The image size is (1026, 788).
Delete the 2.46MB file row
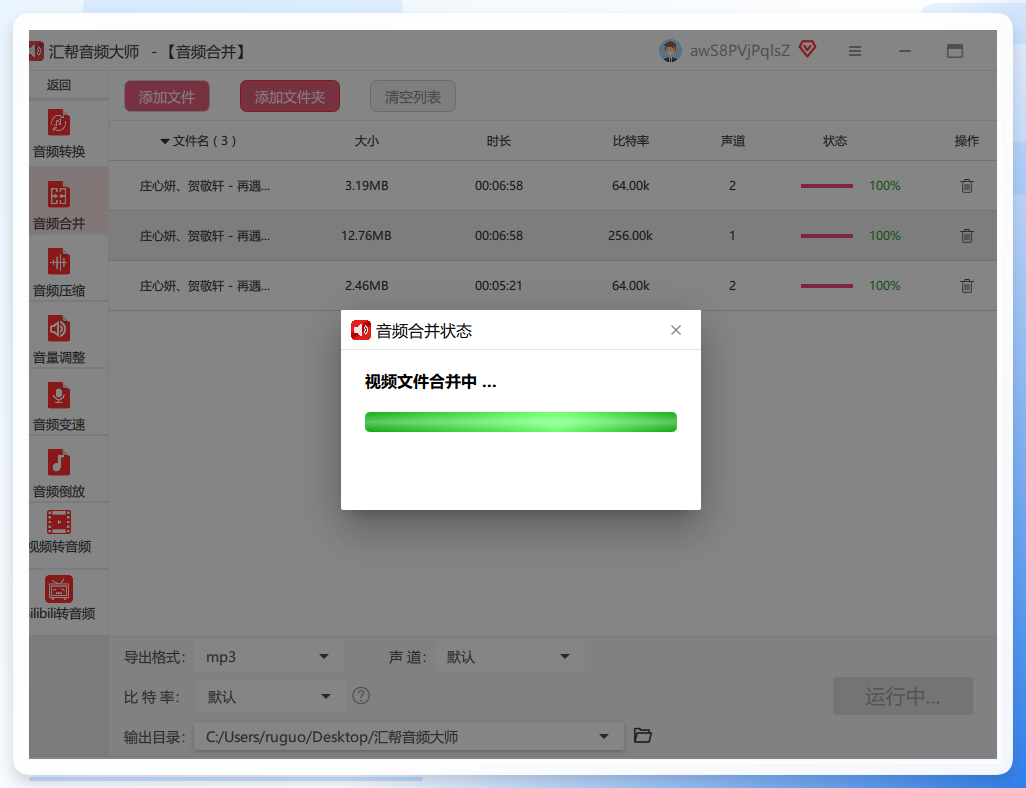966,286
